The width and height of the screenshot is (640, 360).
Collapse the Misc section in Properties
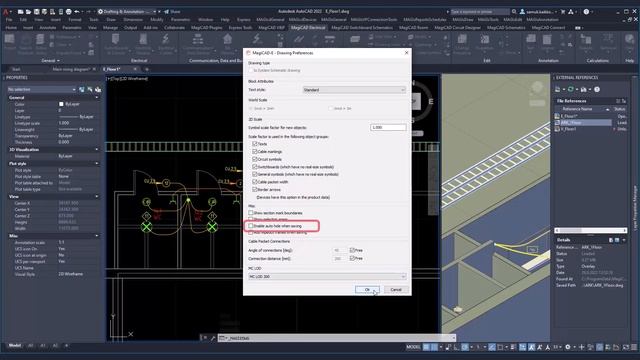(x=97, y=236)
